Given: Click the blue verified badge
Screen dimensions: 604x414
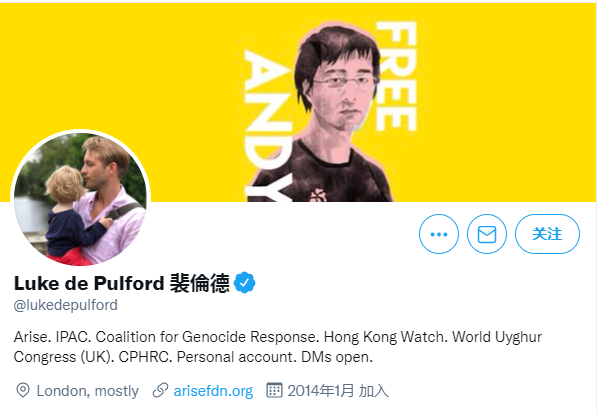Looking at the screenshot, I should point(245,283).
